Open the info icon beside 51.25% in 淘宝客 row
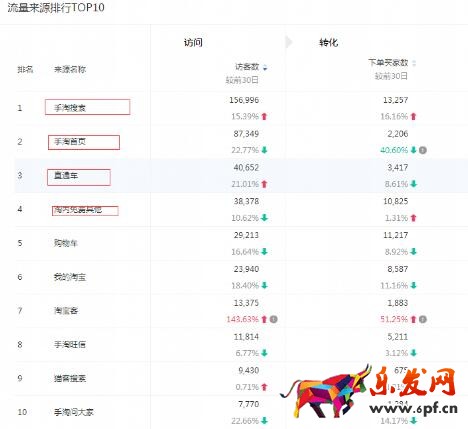The width and height of the screenshot is (468, 429). pyautogui.click(x=423, y=319)
